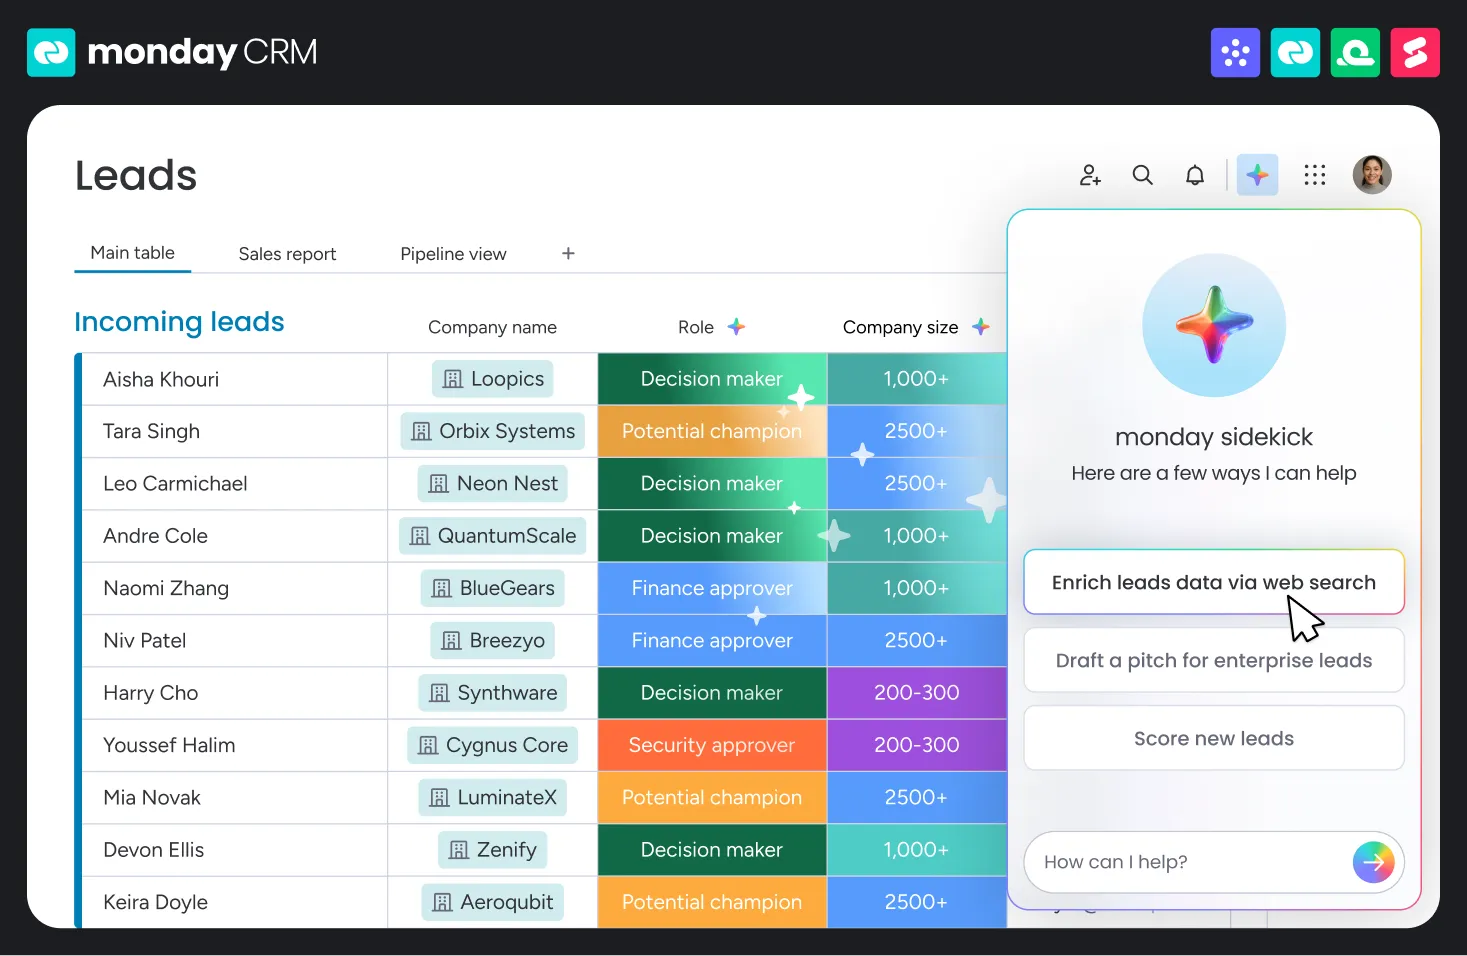Open Niv Patel's Finance approver role cell
This screenshot has height=956, width=1467.
712,640
